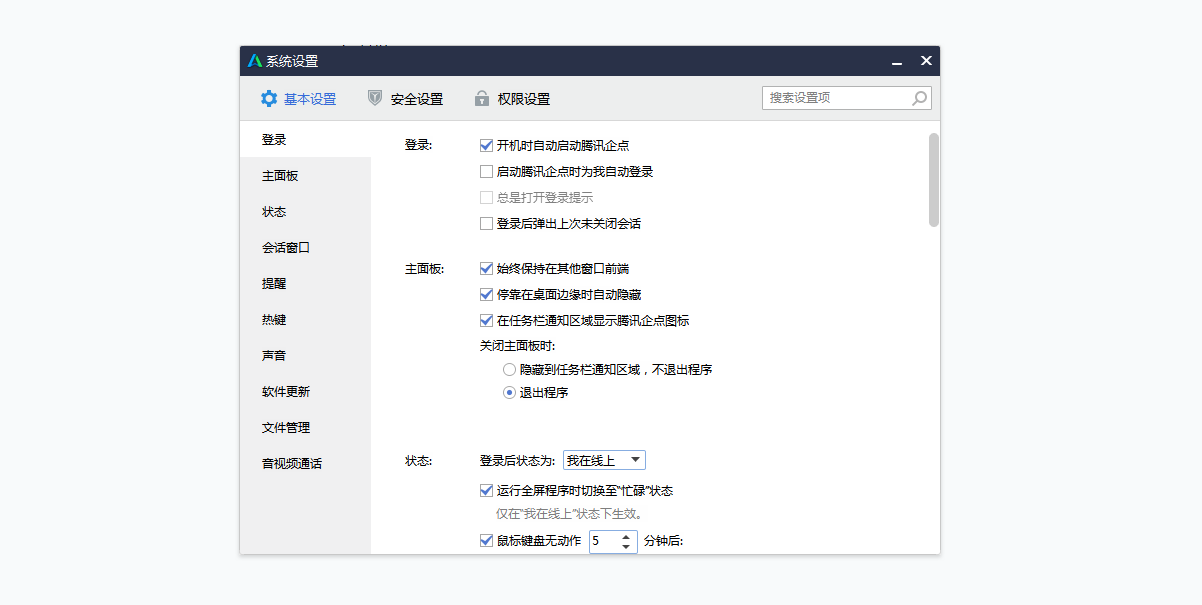The width and height of the screenshot is (1202, 605).
Task: Click the padlock icon for 权限设置
Action: tap(482, 98)
